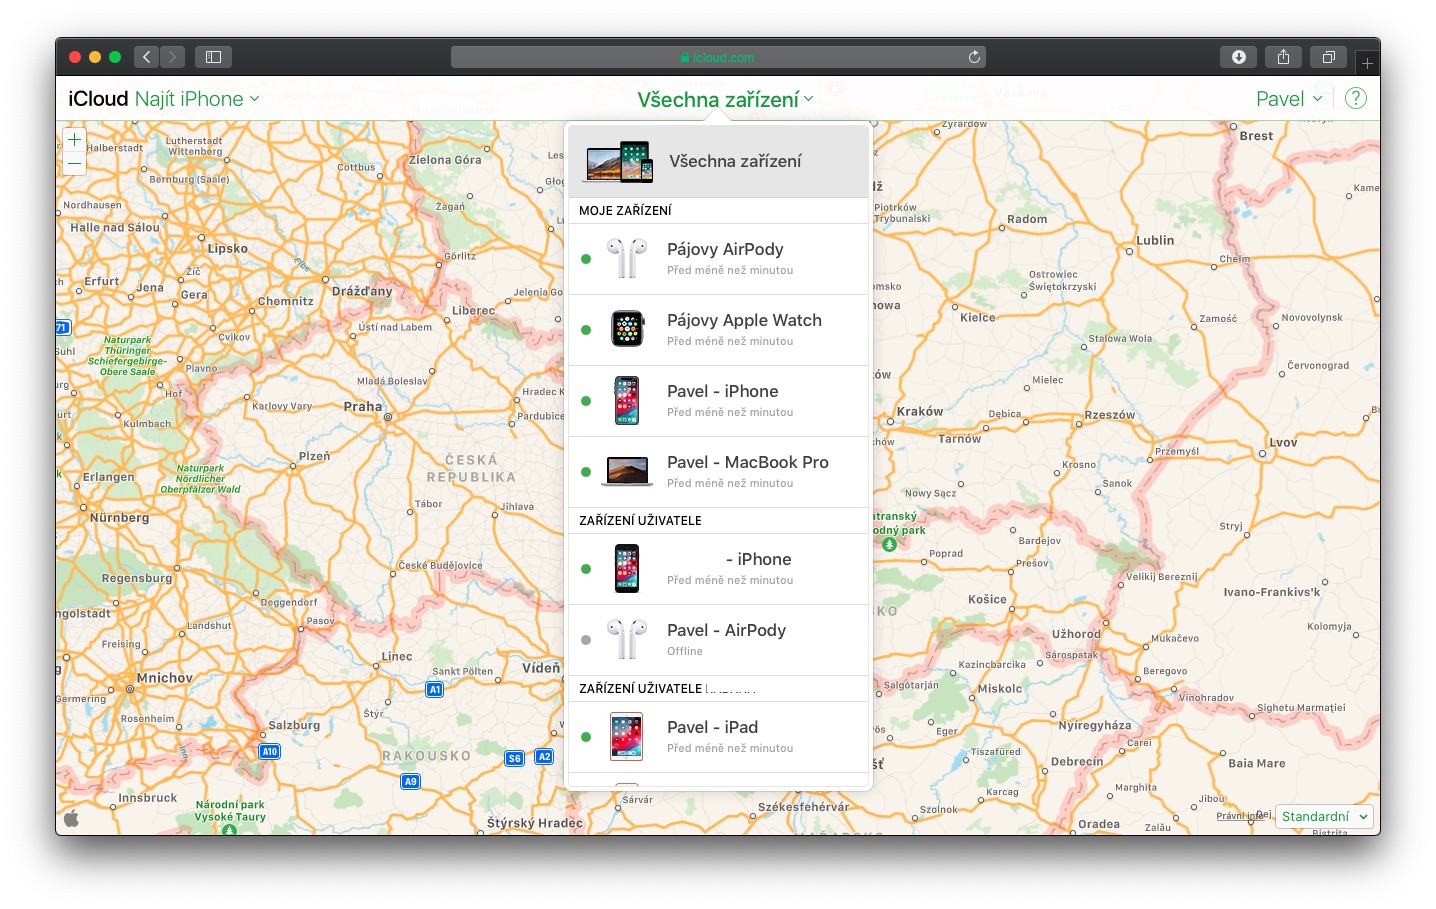This screenshot has height=909, width=1436.
Task: Click the A1 highway shield near Vídeň
Action: pyautogui.click(x=434, y=689)
